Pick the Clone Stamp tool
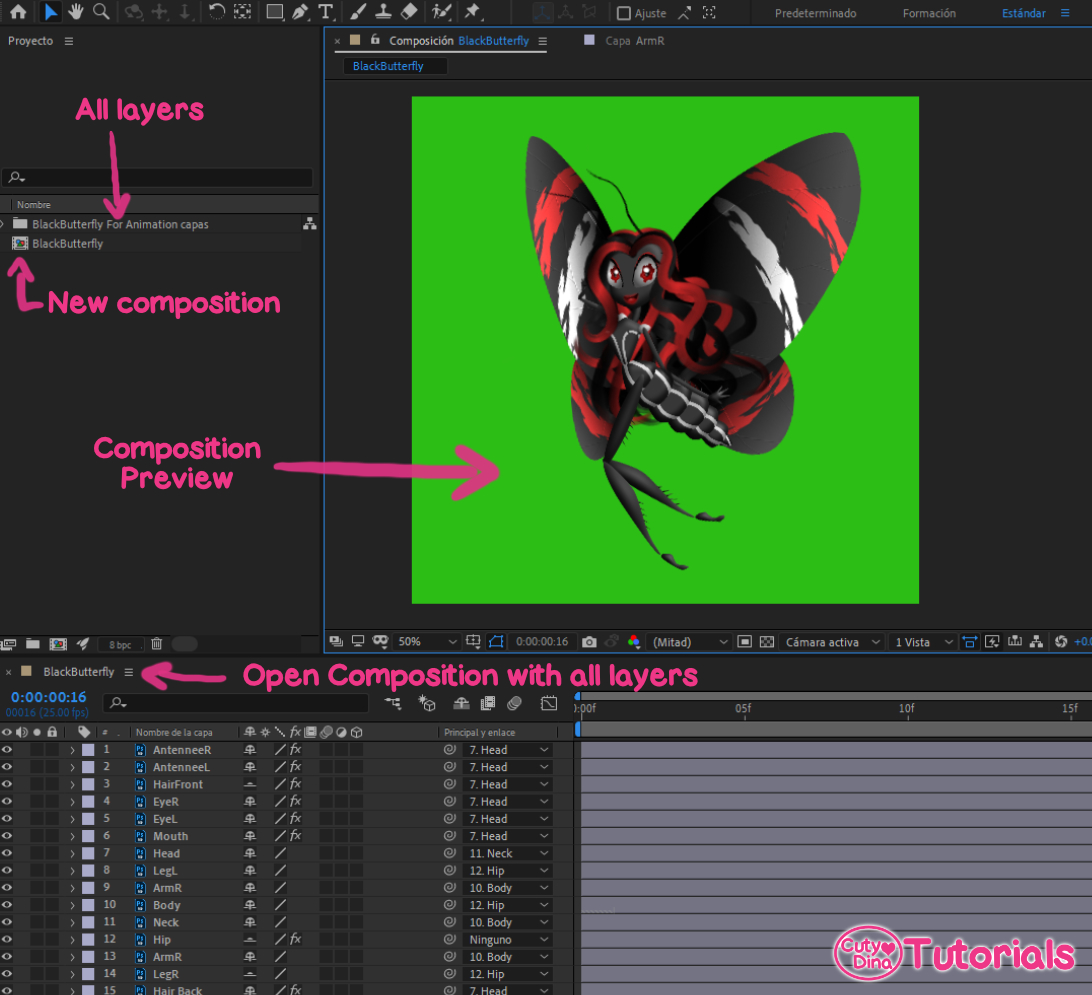Viewport: 1092px width, 995px height. tap(383, 12)
